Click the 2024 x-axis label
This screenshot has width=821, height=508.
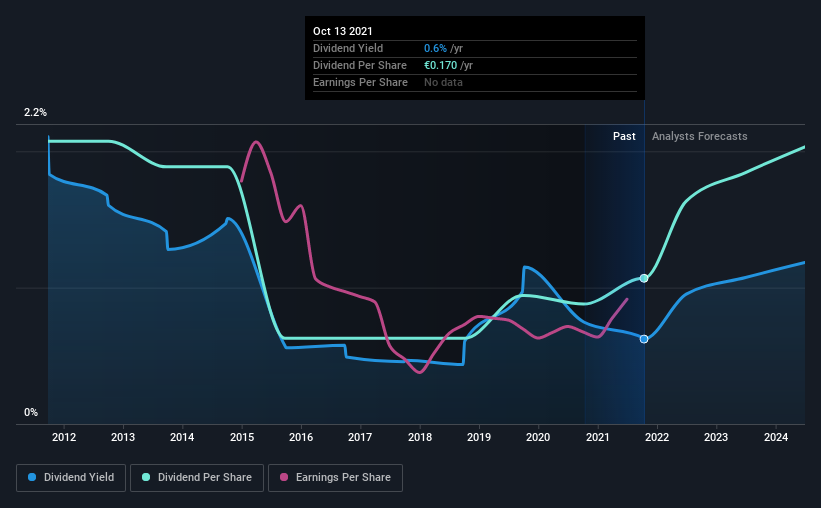point(776,437)
